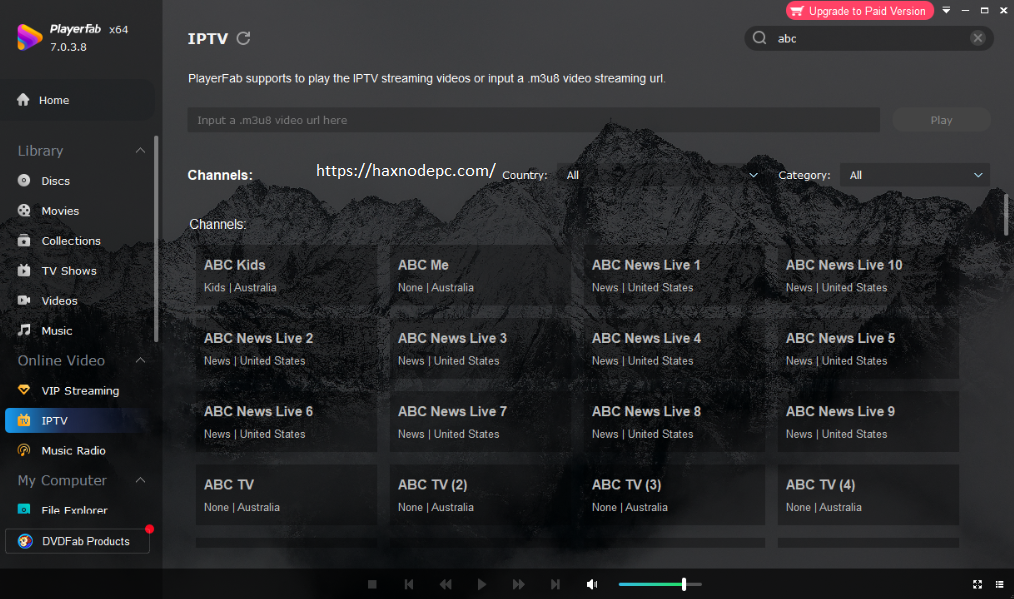The width and height of the screenshot is (1014, 599).
Task: Click the search box containing abc
Action: 868,38
